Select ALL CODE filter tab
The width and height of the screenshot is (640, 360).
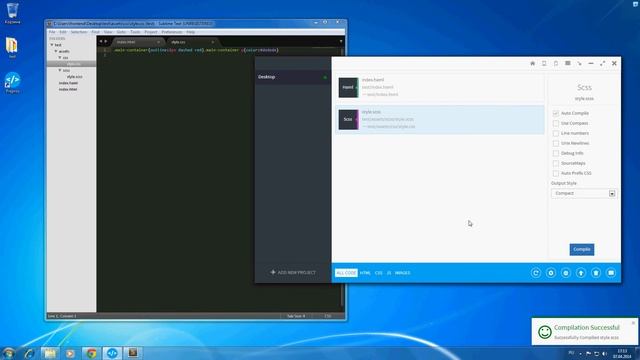[346, 273]
